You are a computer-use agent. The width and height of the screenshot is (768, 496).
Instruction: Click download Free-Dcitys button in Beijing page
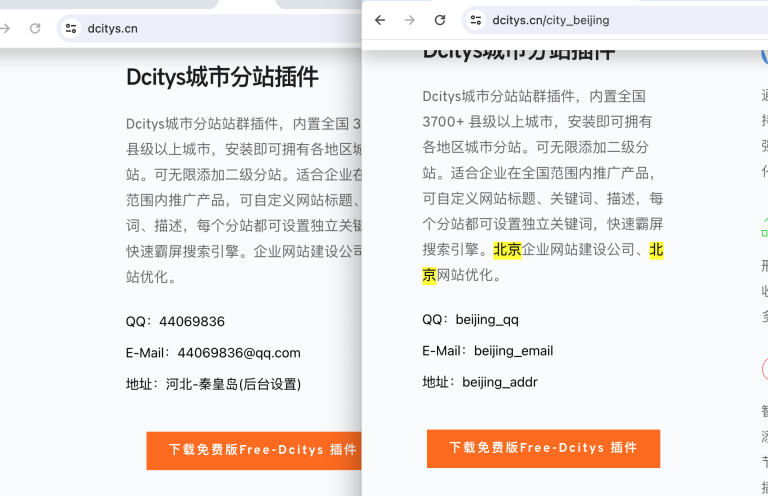click(543, 448)
